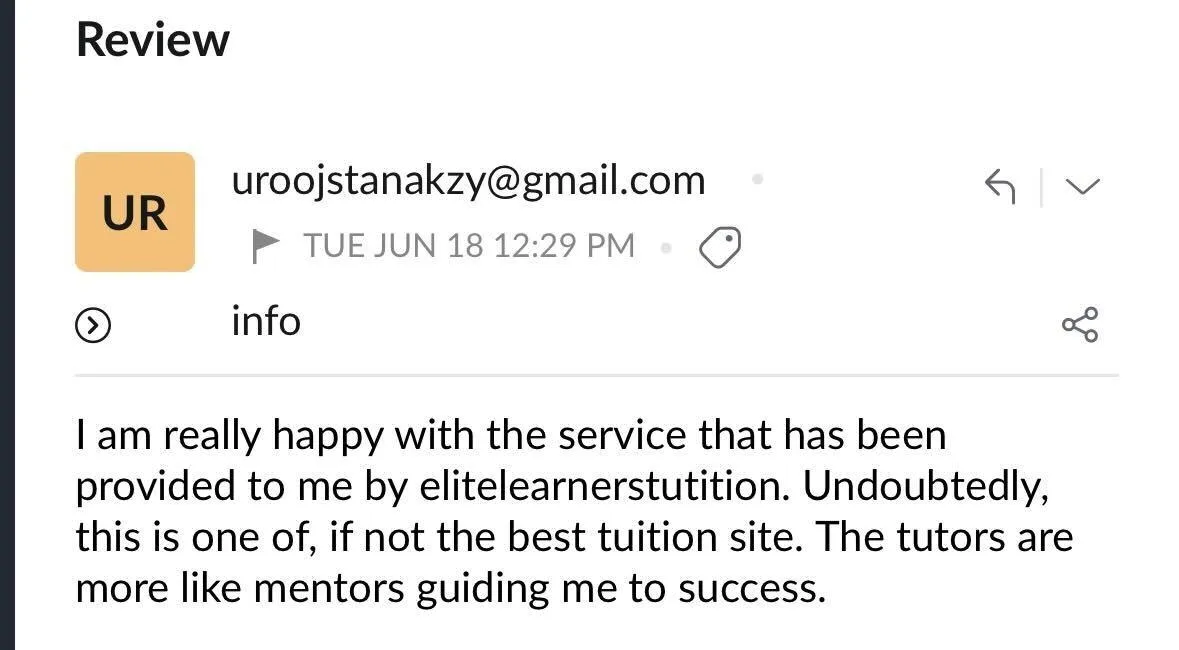This screenshot has height=650, width=1179.
Task: Select sender email uroojstanakzy@gmail.com
Action: click(x=468, y=181)
